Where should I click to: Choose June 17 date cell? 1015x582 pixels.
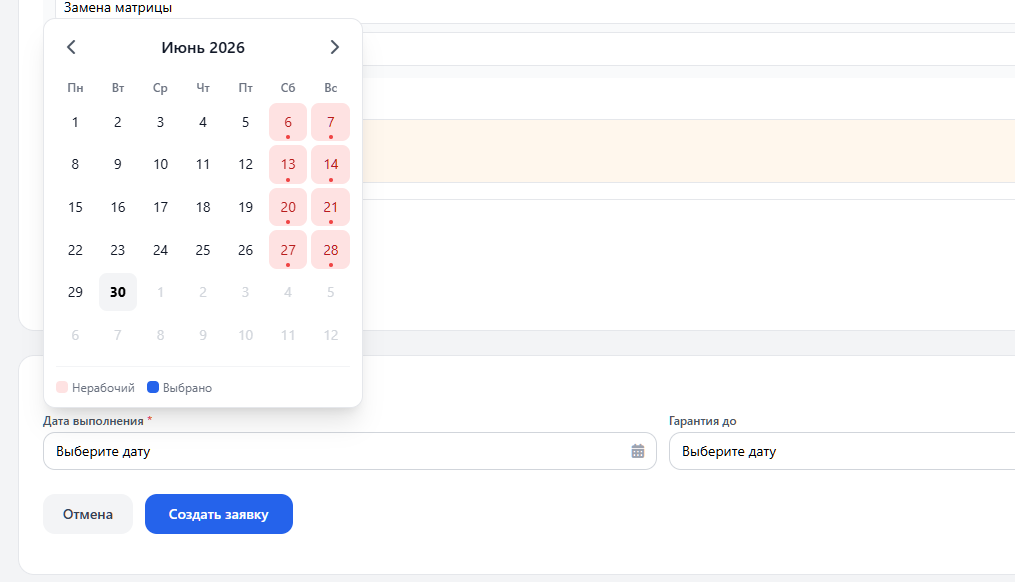[161, 207]
